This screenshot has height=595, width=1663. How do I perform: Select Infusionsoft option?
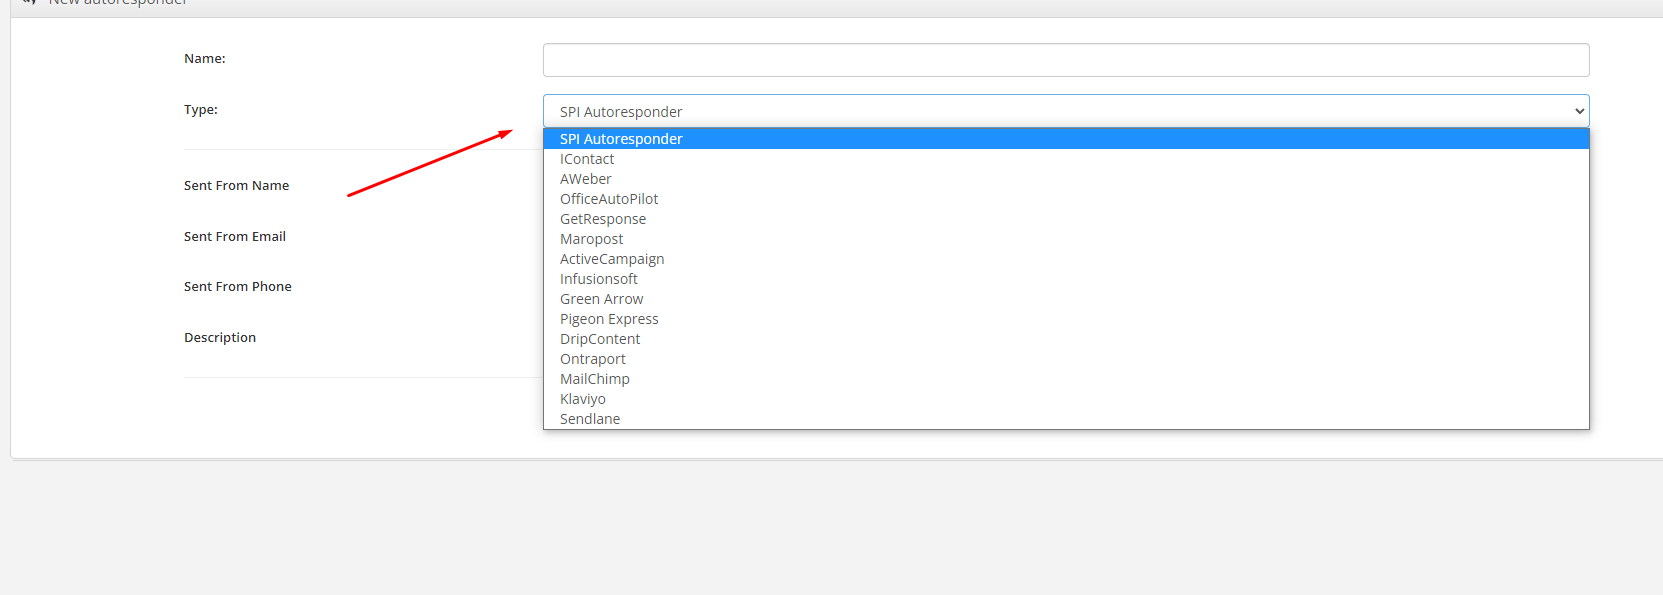(x=1066, y=279)
